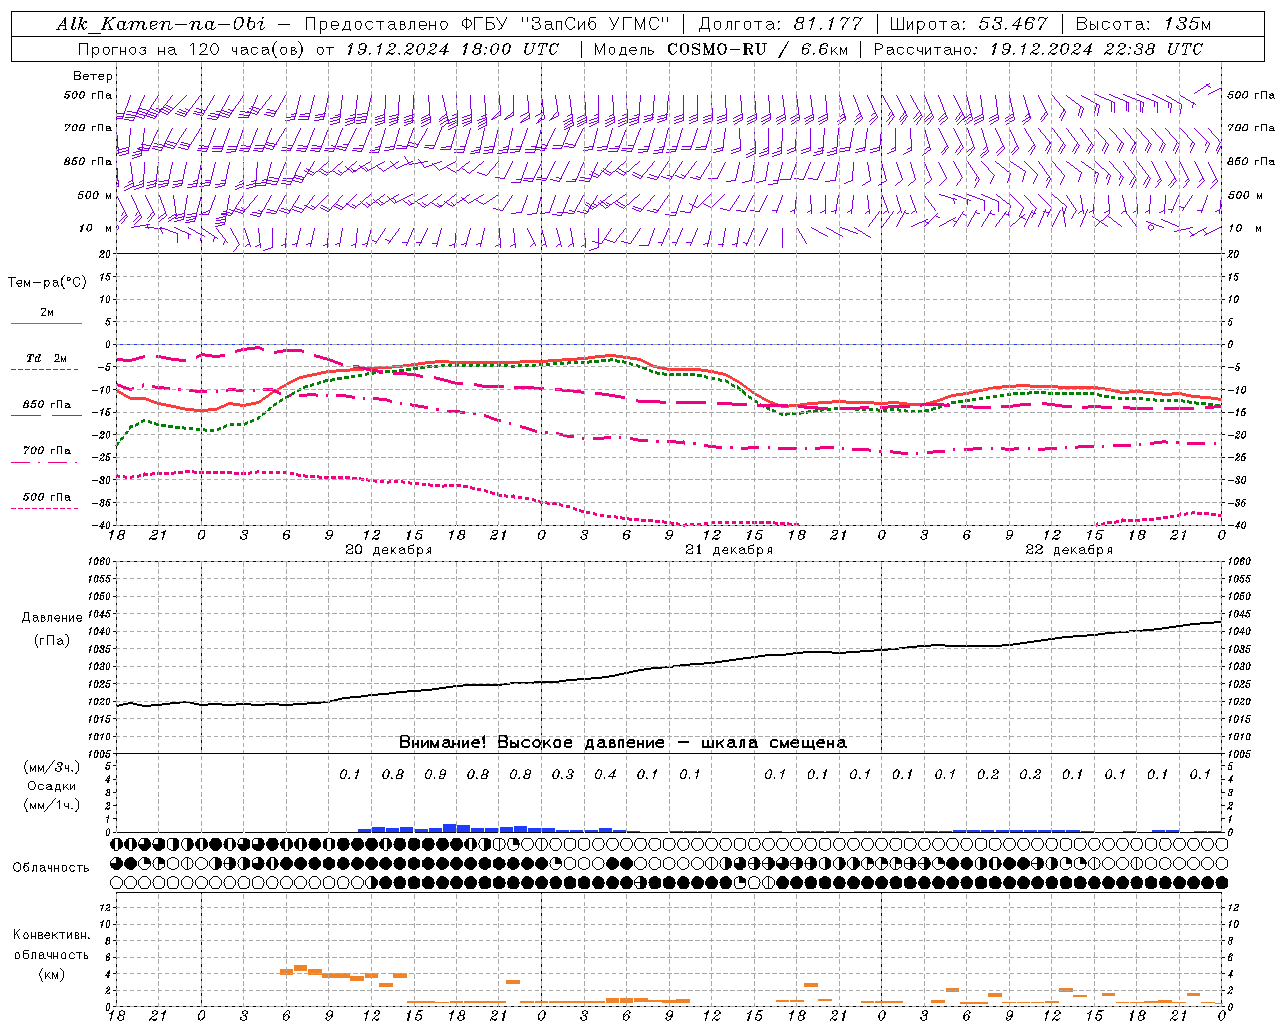The height and width of the screenshot is (1024, 1280).
Task: Click the Ветер wind panel label
Action: coord(93,76)
